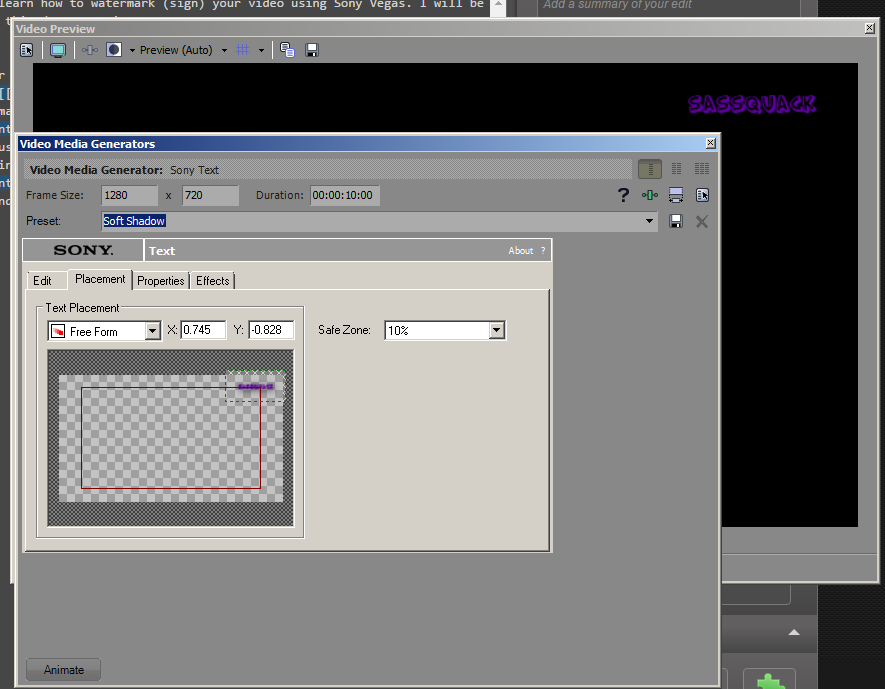Viewport: 885px width, 689px height.
Task: Edit X position 0.745 field
Action: pyautogui.click(x=203, y=330)
